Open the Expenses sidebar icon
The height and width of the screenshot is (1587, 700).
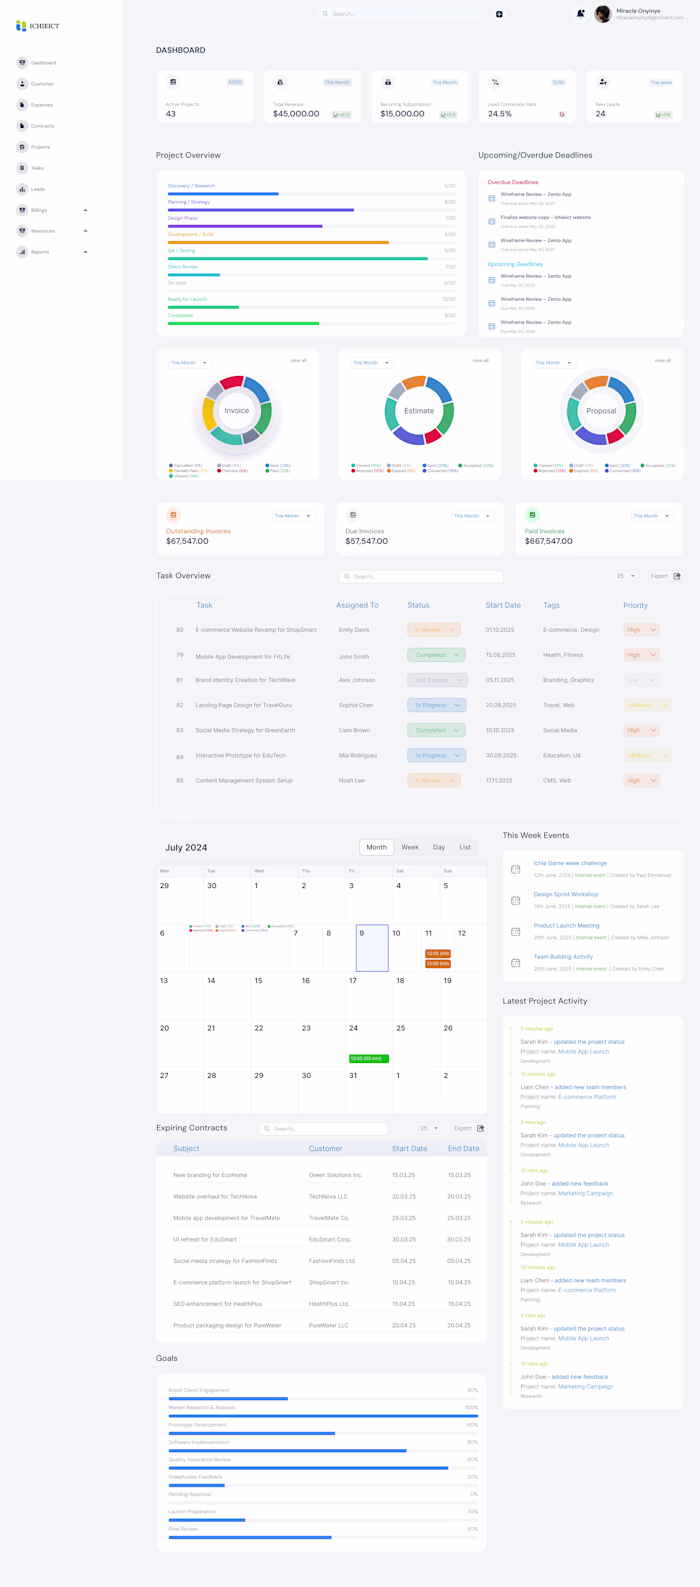(22, 105)
